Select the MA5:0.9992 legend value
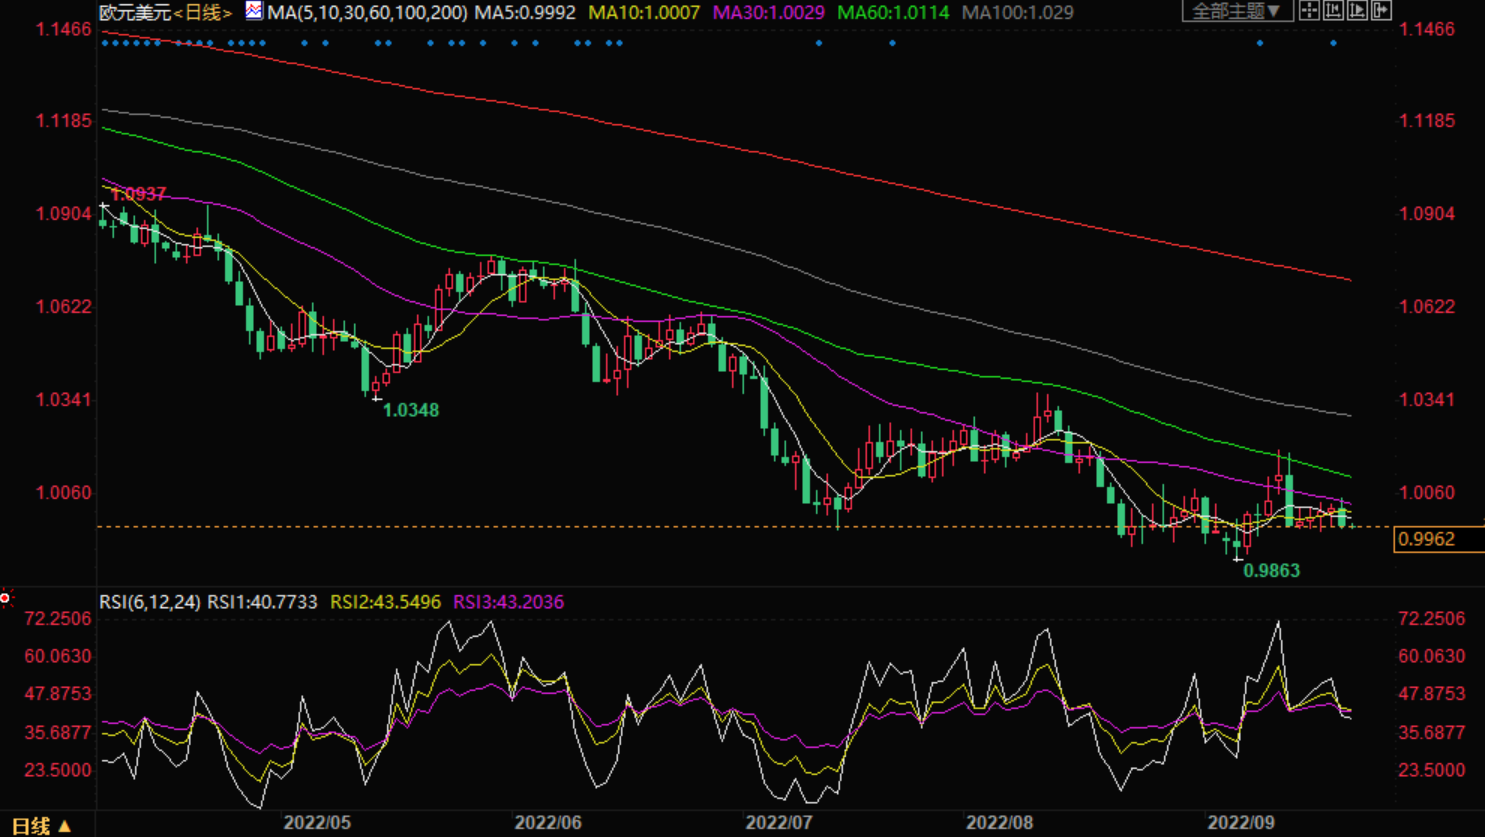The width and height of the screenshot is (1485, 837). tap(525, 12)
